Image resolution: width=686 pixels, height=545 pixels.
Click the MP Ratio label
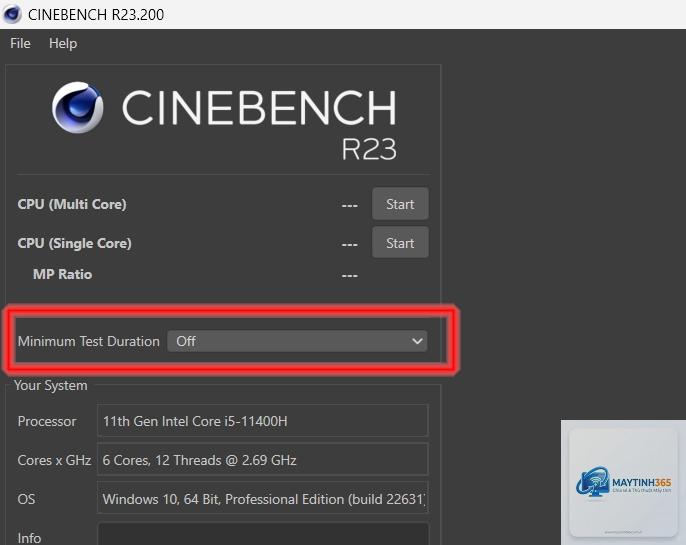[63, 274]
